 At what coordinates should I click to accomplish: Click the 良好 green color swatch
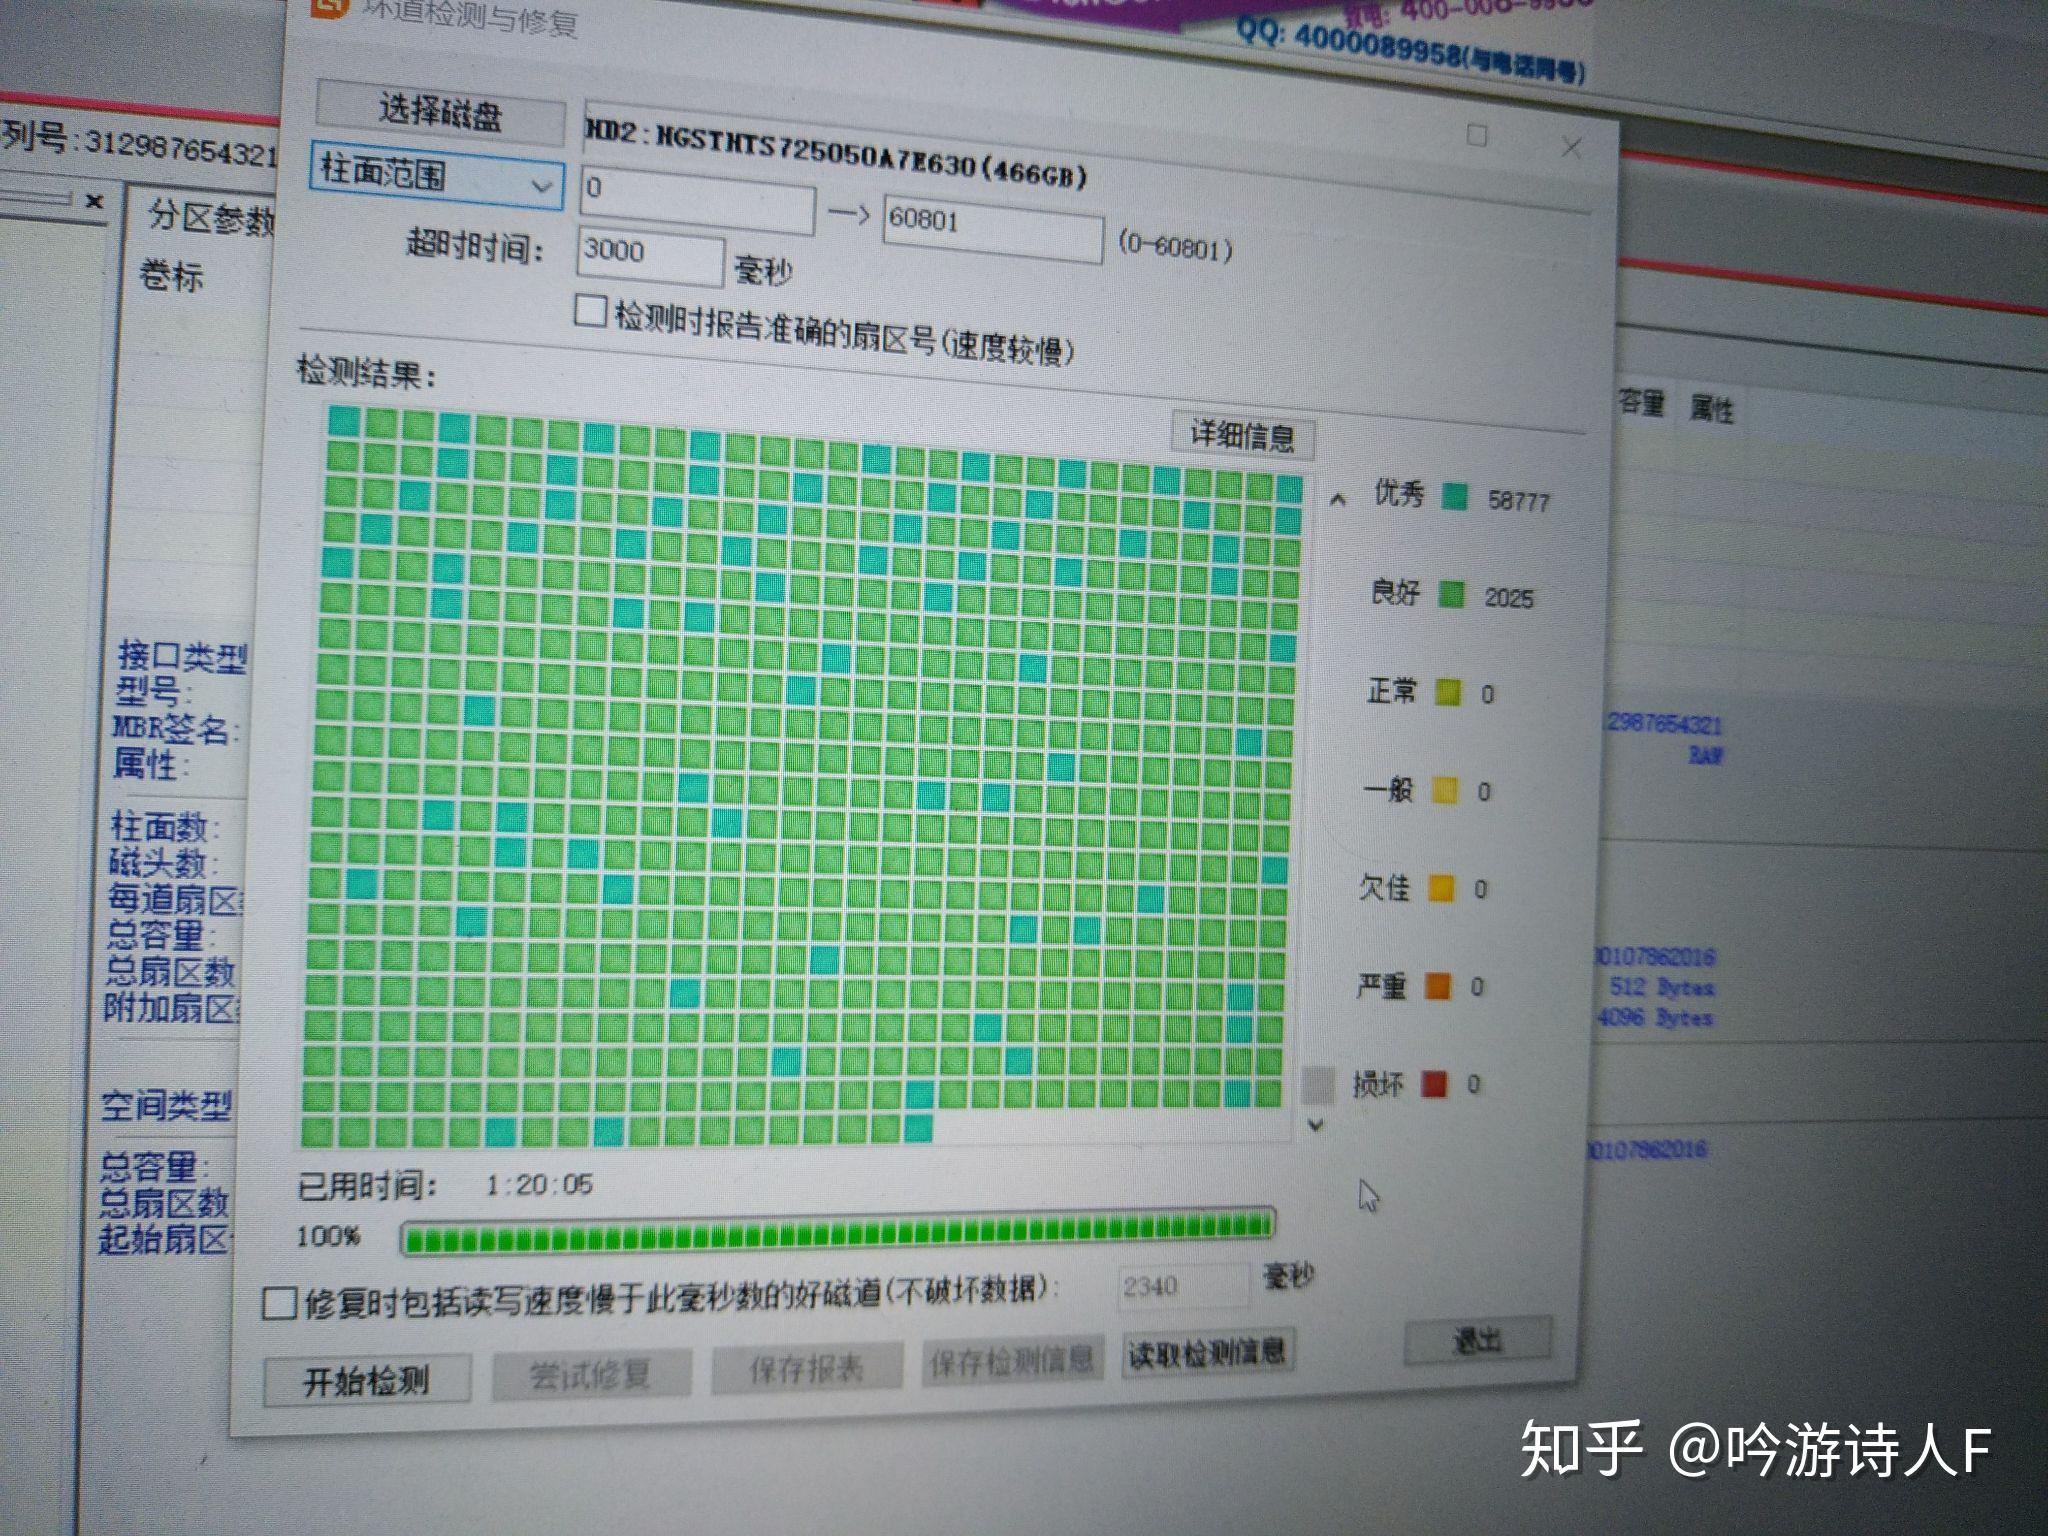tap(1451, 595)
